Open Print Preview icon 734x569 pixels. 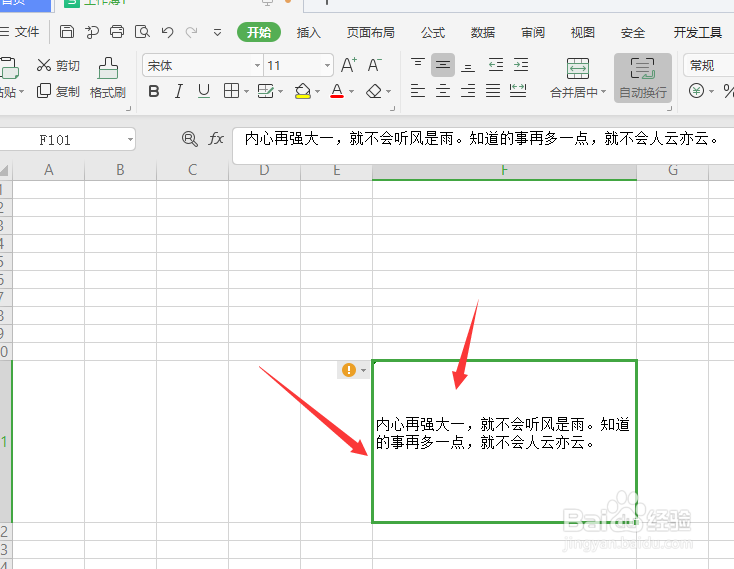[142, 32]
